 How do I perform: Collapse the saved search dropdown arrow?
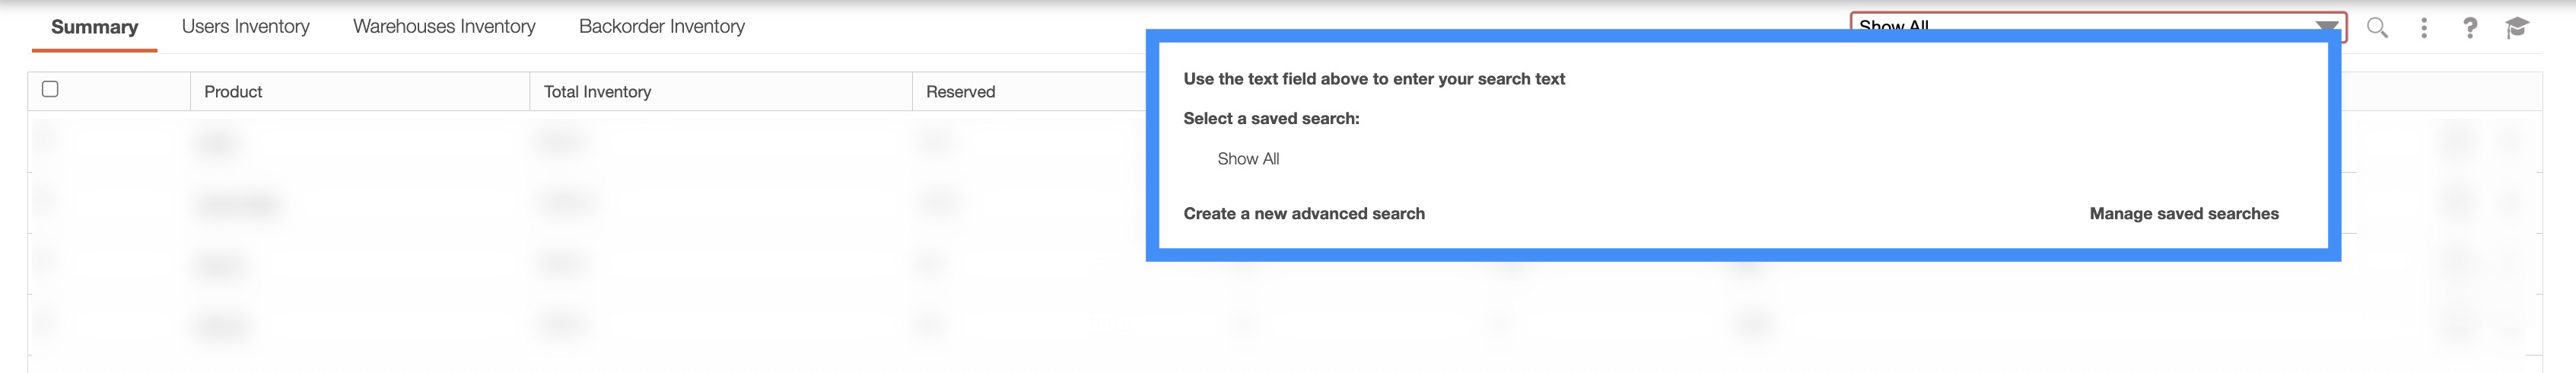[2326, 26]
